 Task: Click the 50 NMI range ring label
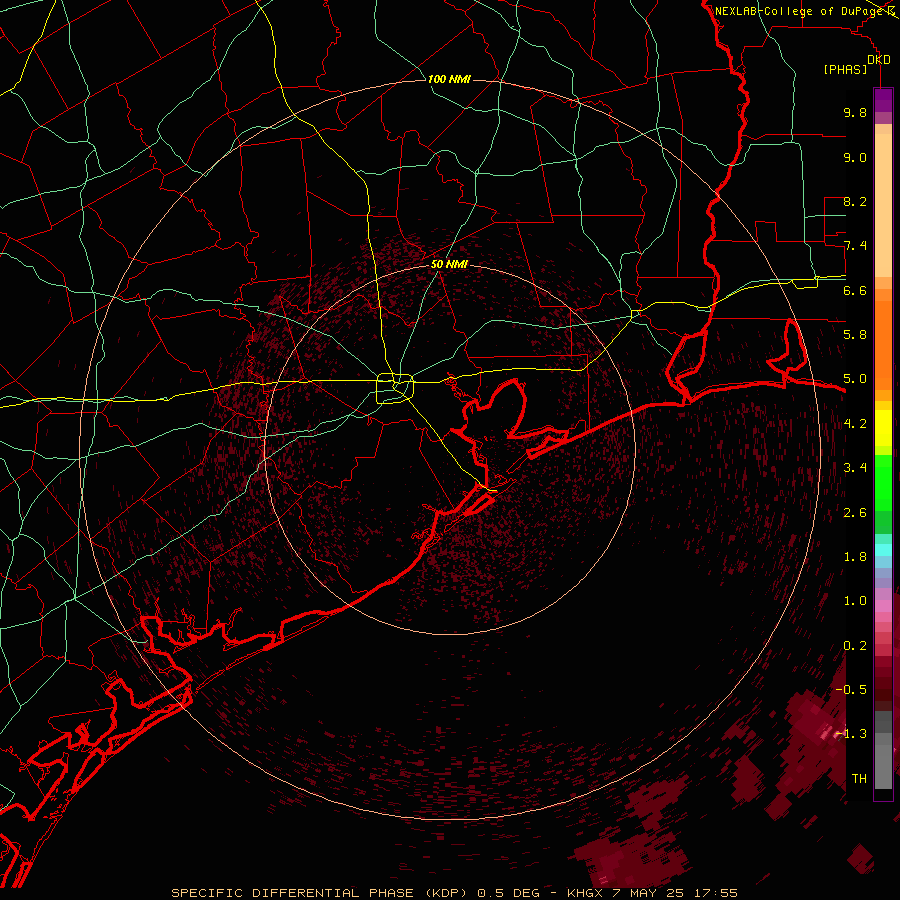[x=449, y=264]
